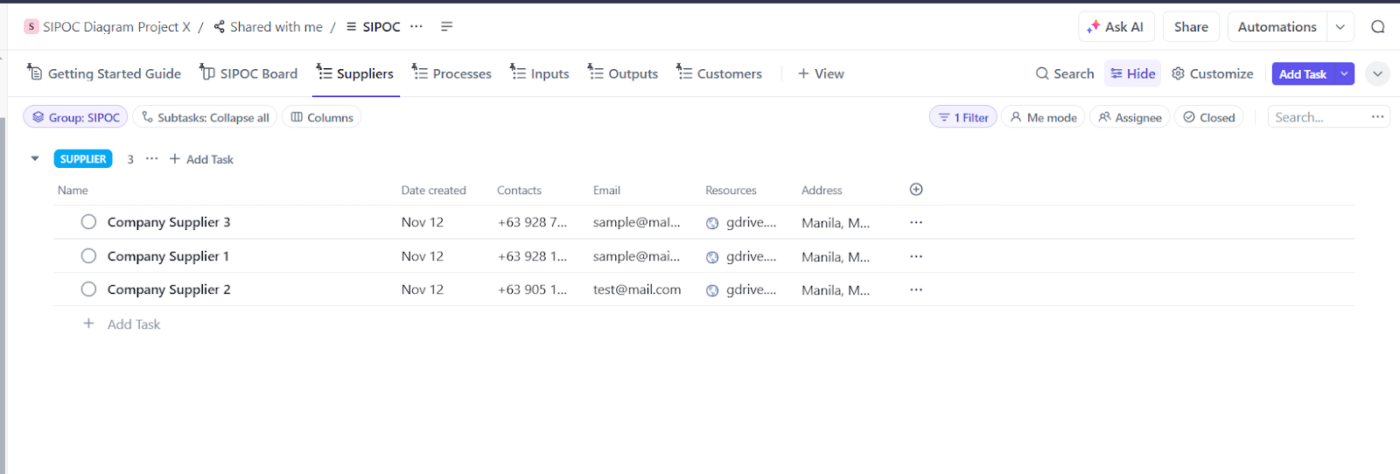Open the Supplier group ellipsis options

[152, 159]
